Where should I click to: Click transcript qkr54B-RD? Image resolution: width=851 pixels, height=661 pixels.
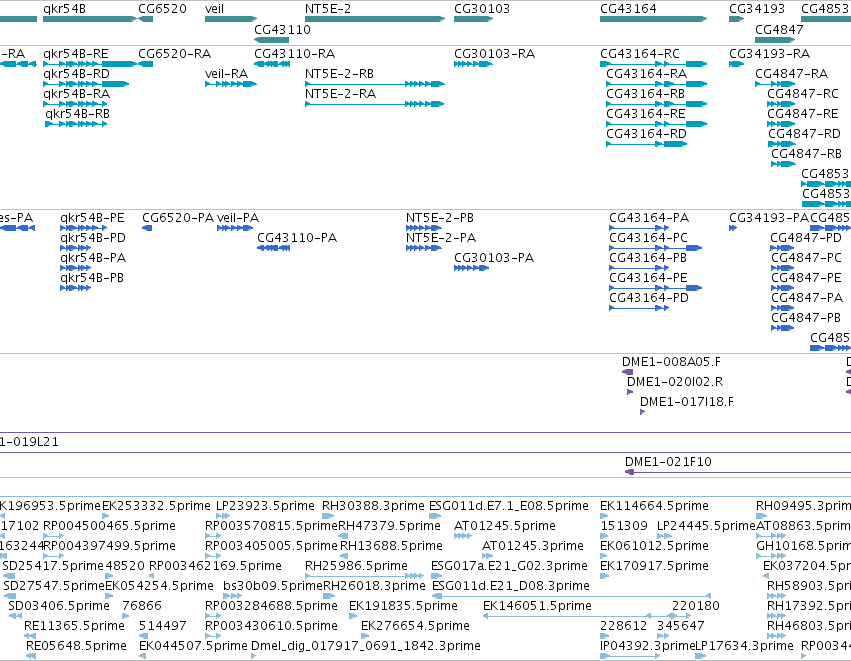86,84
